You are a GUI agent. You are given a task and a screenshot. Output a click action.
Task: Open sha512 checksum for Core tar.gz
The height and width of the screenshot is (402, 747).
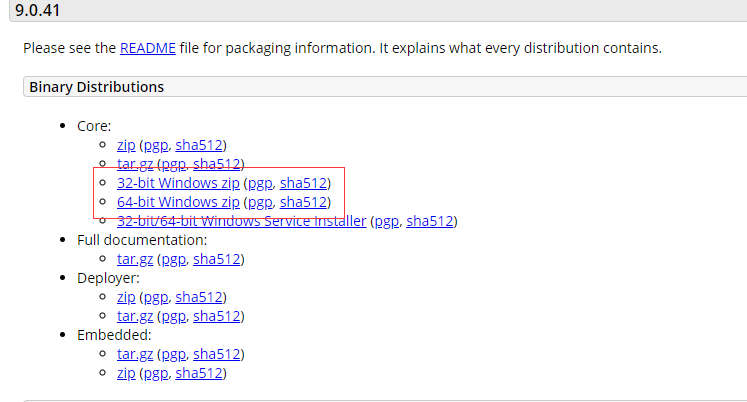click(218, 164)
